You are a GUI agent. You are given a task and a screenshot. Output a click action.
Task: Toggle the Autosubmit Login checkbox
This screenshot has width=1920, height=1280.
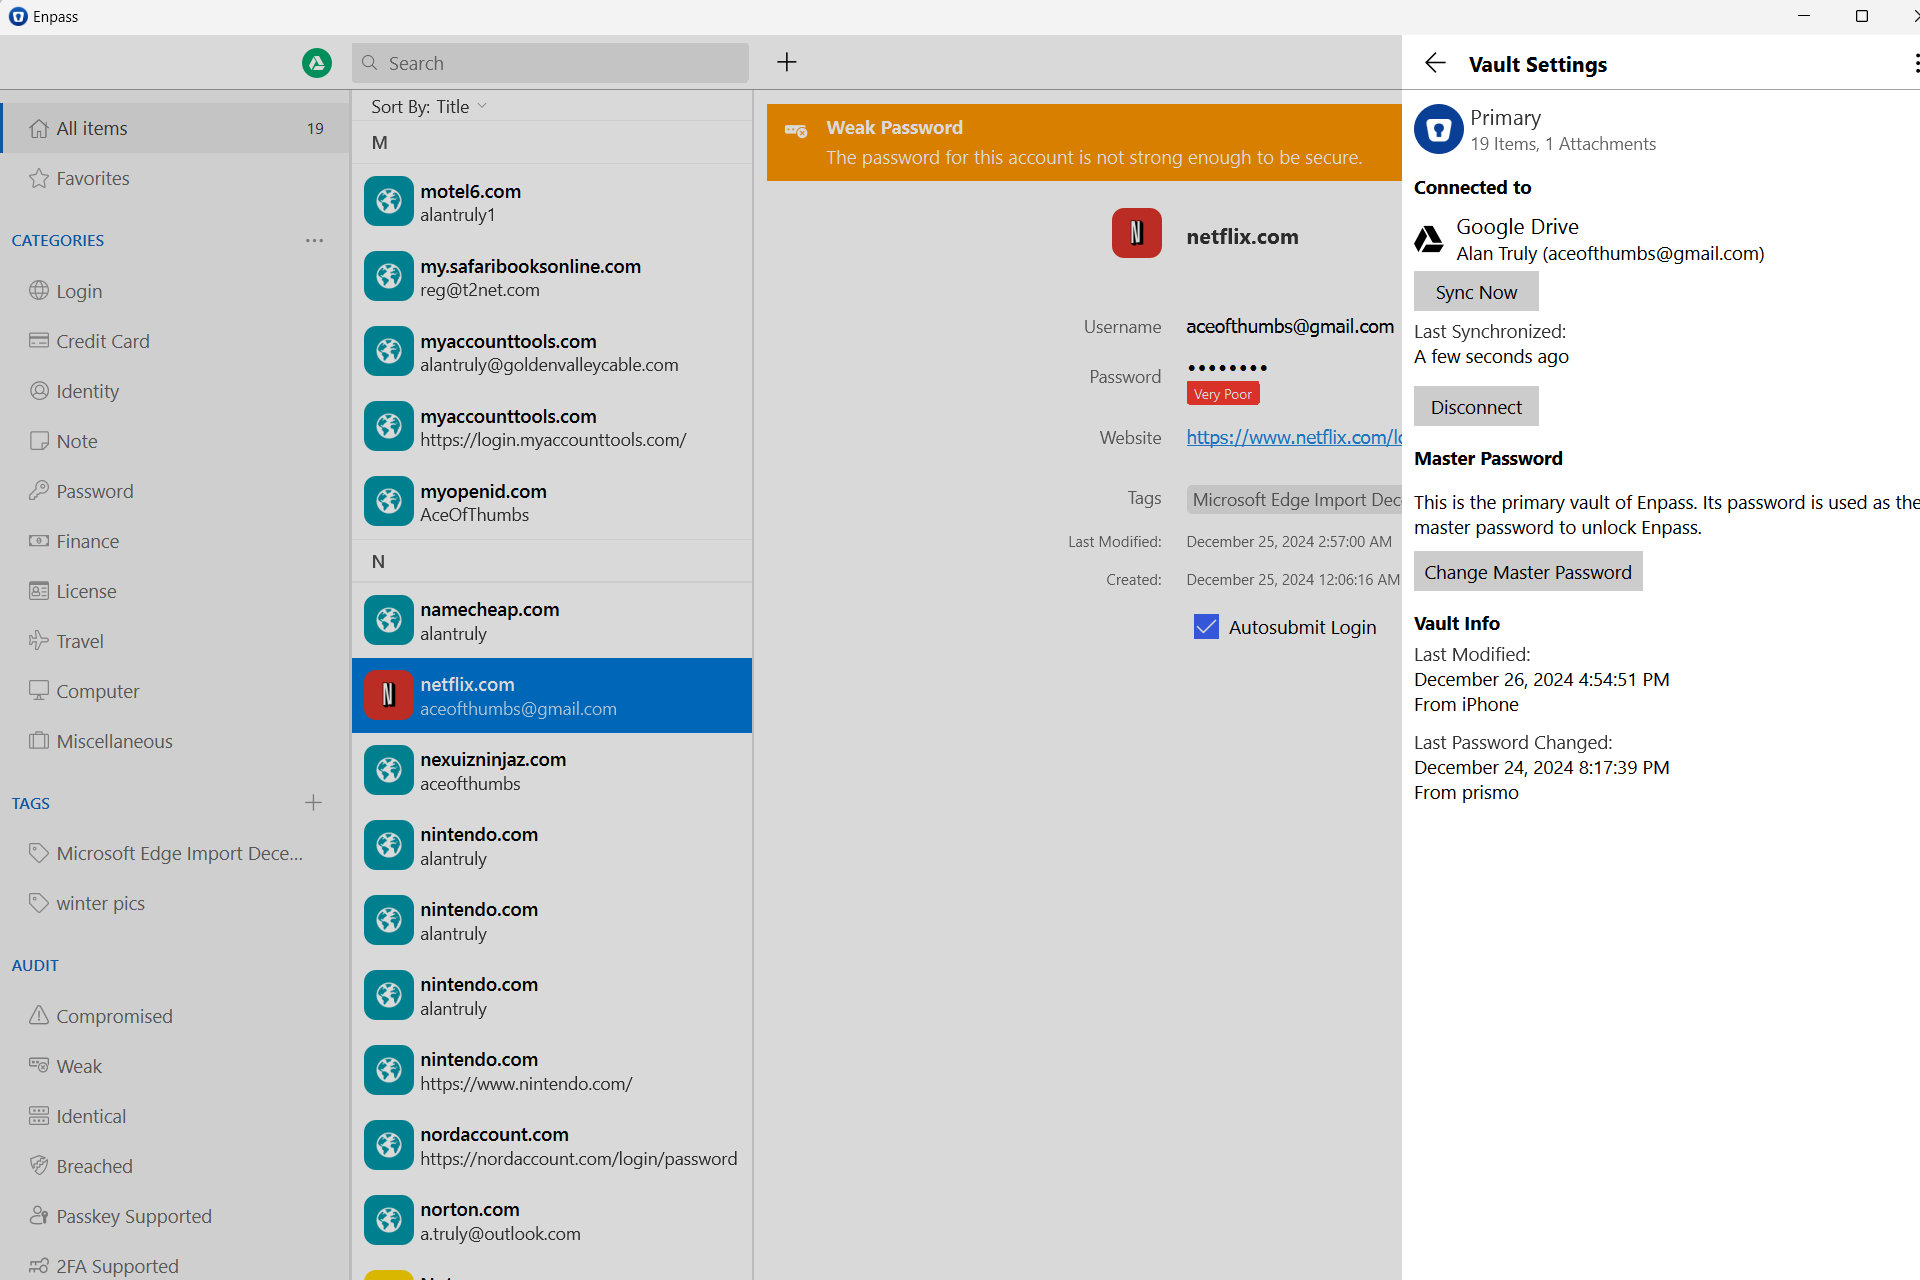1206,626
